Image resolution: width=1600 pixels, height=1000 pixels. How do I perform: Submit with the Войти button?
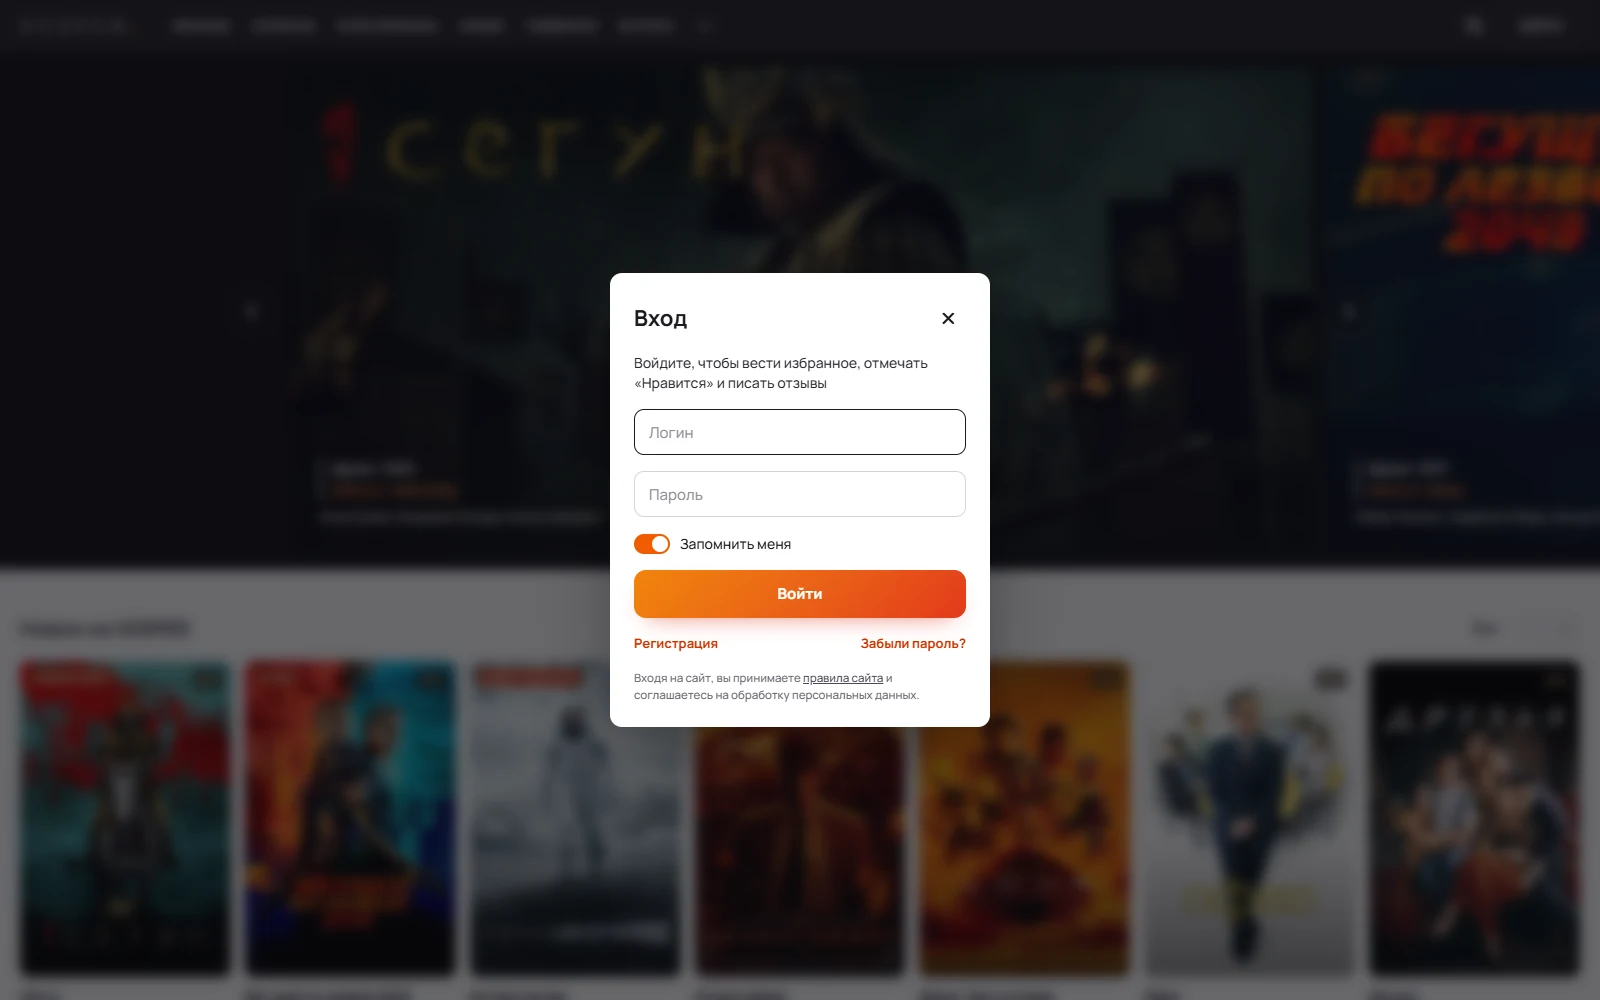pos(800,594)
